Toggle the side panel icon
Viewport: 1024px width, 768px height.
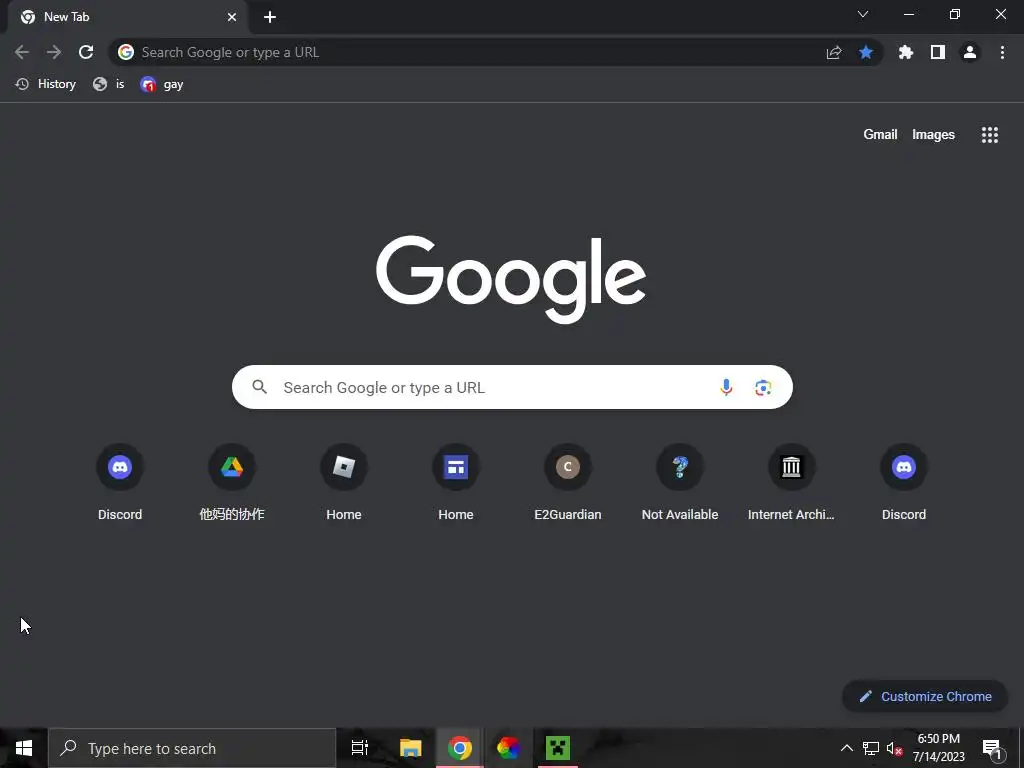(938, 52)
